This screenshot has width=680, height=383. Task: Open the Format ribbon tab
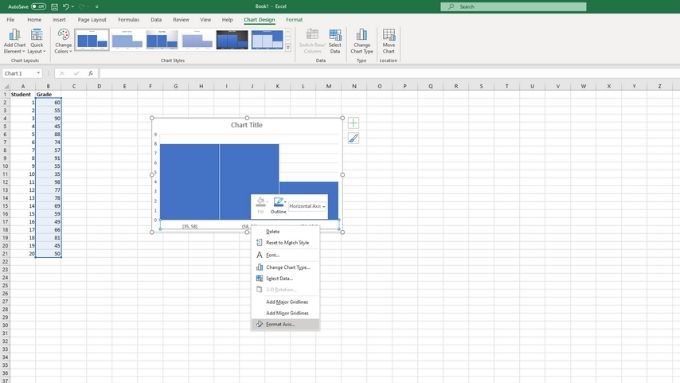click(x=294, y=20)
